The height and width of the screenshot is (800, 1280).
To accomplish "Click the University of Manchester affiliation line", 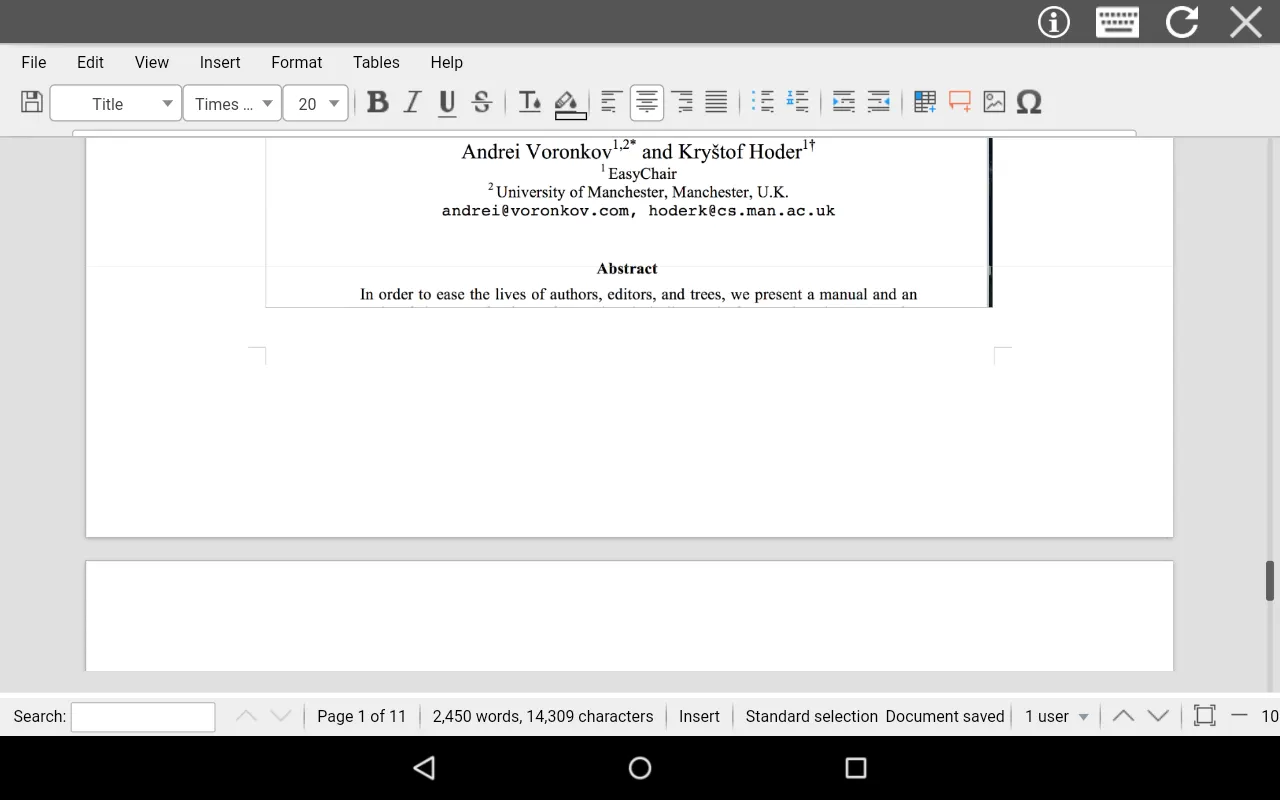I will tap(638, 191).
